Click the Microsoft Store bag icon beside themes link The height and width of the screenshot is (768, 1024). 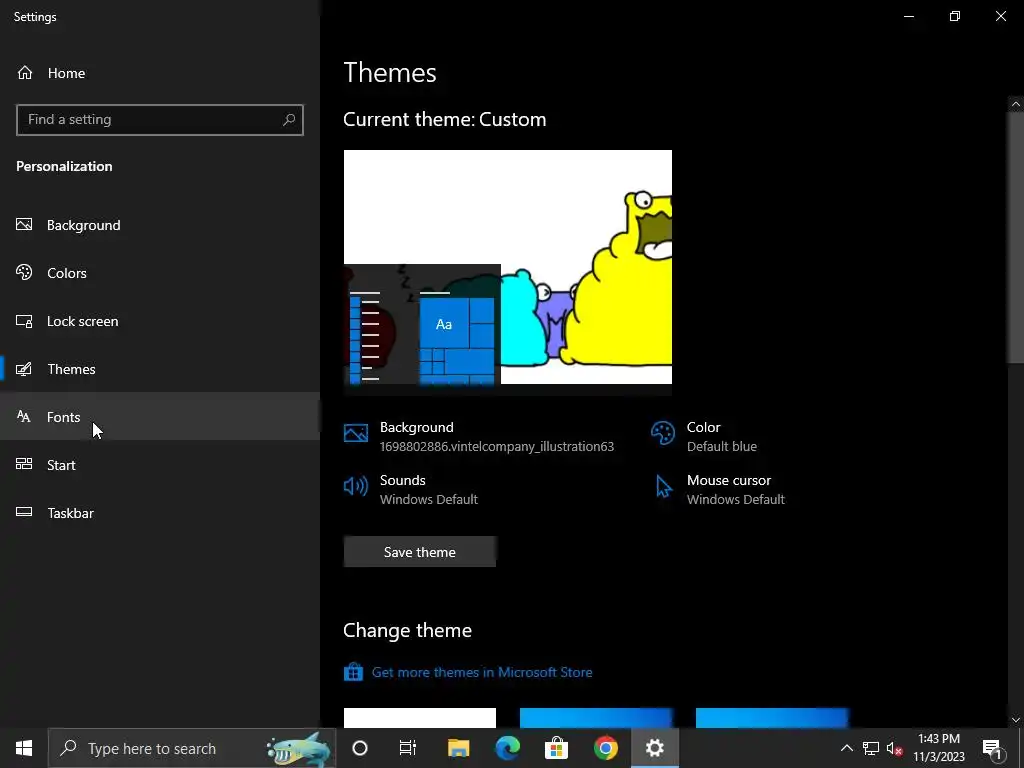coord(353,672)
